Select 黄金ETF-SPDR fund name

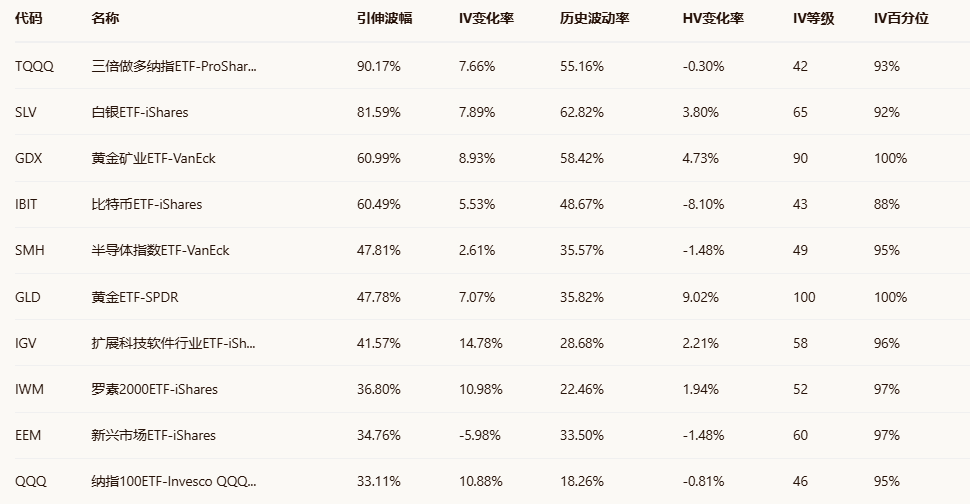(x=135, y=297)
